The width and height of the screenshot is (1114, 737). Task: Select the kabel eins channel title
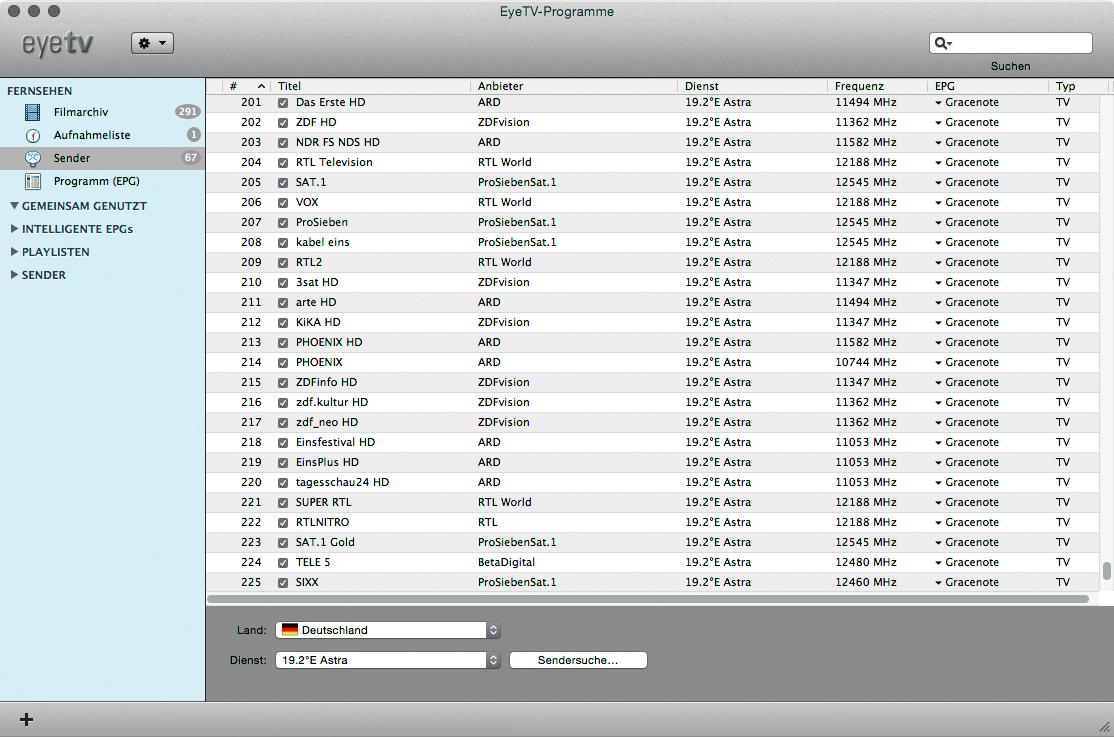323,242
